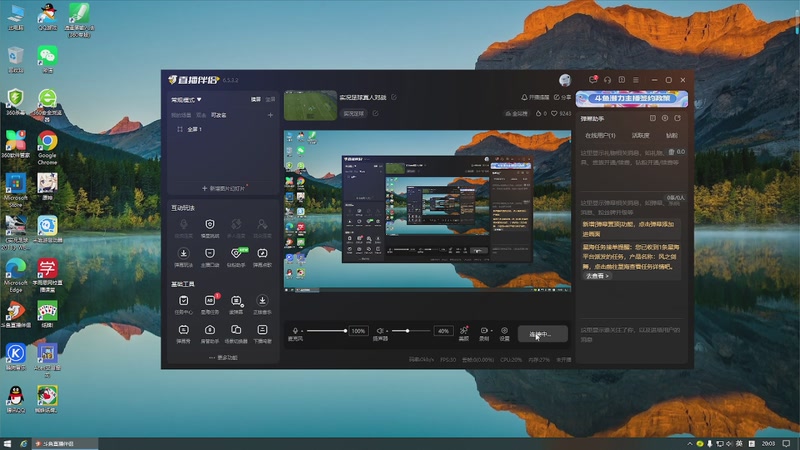This screenshot has width=800, height=450.
Task: Open the WeChat desktop shortcut
Action: [47, 60]
